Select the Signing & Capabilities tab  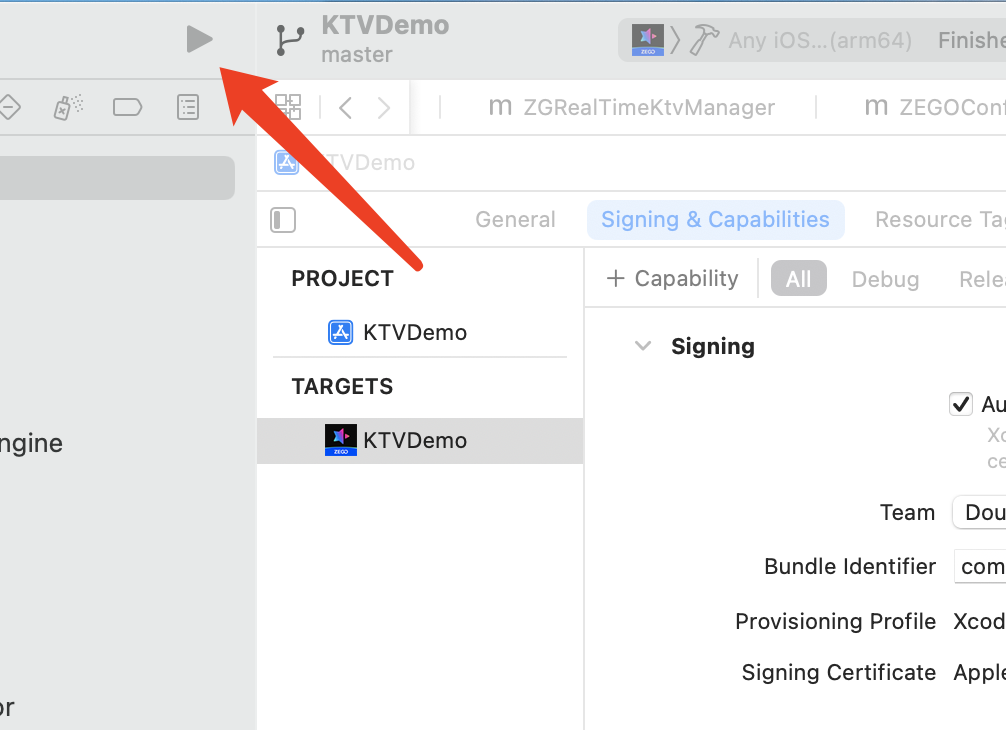tap(715, 219)
